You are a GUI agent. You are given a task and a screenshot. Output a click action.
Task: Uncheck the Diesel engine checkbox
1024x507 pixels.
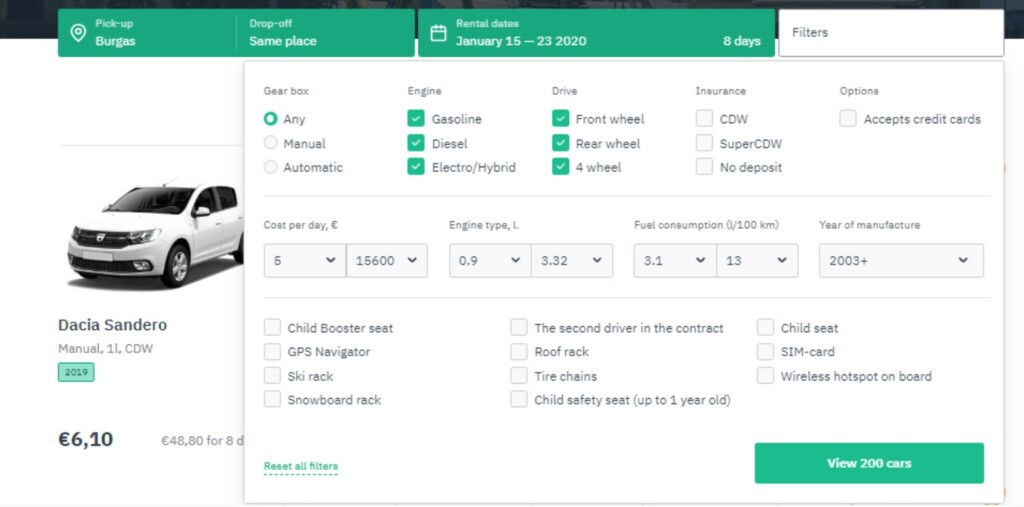[x=416, y=142]
